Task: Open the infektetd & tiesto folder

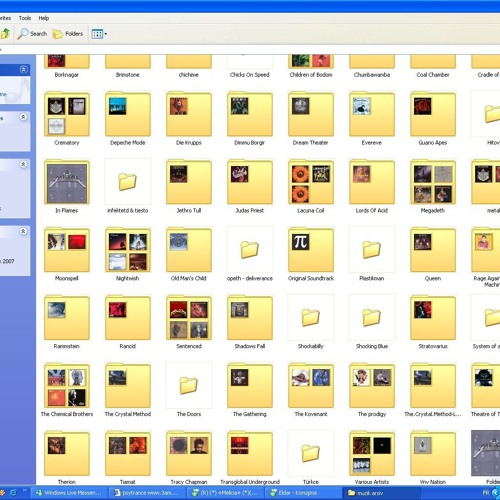Action: [128, 182]
